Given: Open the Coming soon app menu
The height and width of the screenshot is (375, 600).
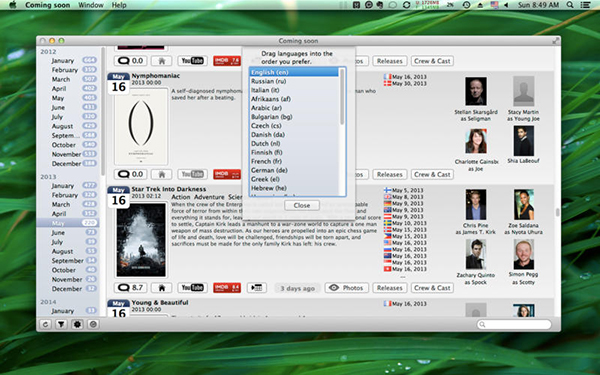Looking at the screenshot, I should pos(47,5).
